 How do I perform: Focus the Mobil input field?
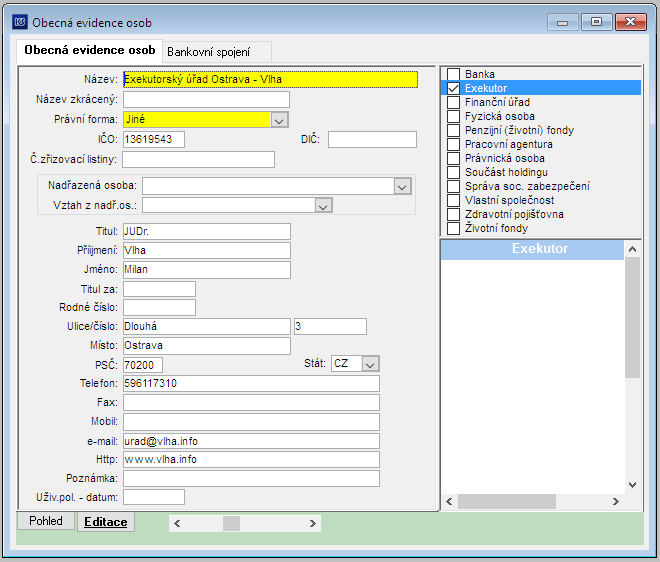[251, 422]
